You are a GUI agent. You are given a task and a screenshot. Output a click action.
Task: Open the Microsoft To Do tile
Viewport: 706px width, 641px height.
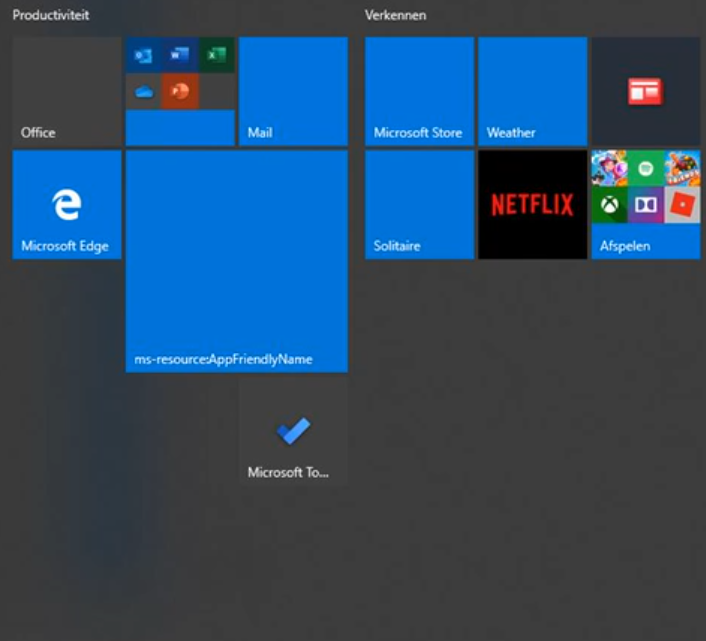pyautogui.click(x=293, y=431)
